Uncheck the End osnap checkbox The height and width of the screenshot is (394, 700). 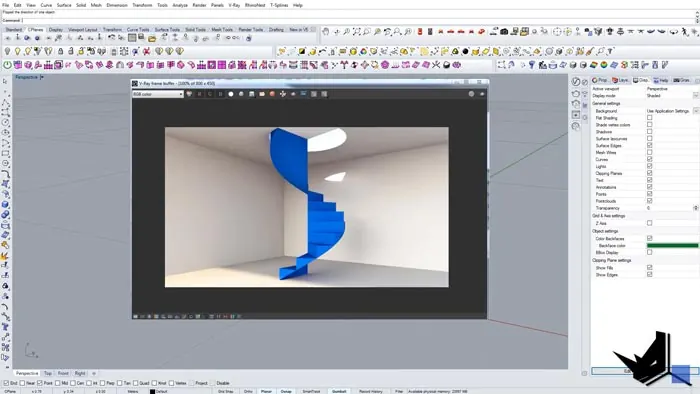coord(6,383)
